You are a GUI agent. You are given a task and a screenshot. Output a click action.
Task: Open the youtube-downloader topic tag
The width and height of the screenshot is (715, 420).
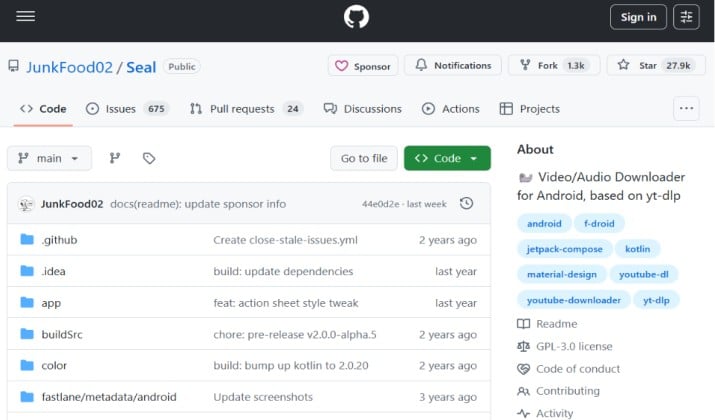[x=574, y=300]
